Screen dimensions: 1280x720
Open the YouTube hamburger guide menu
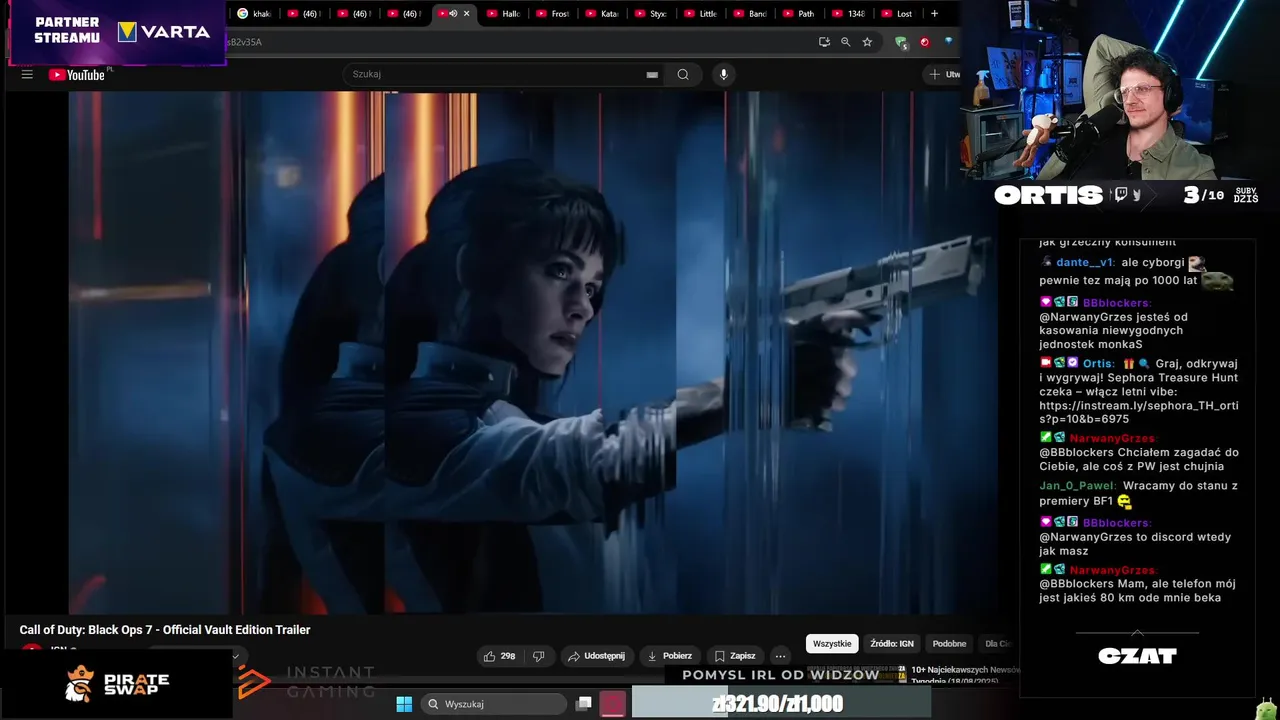27,74
